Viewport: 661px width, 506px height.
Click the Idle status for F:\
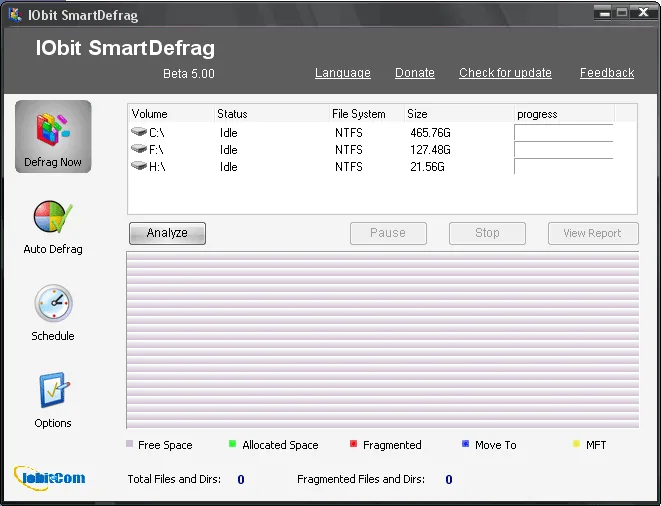coord(228,150)
